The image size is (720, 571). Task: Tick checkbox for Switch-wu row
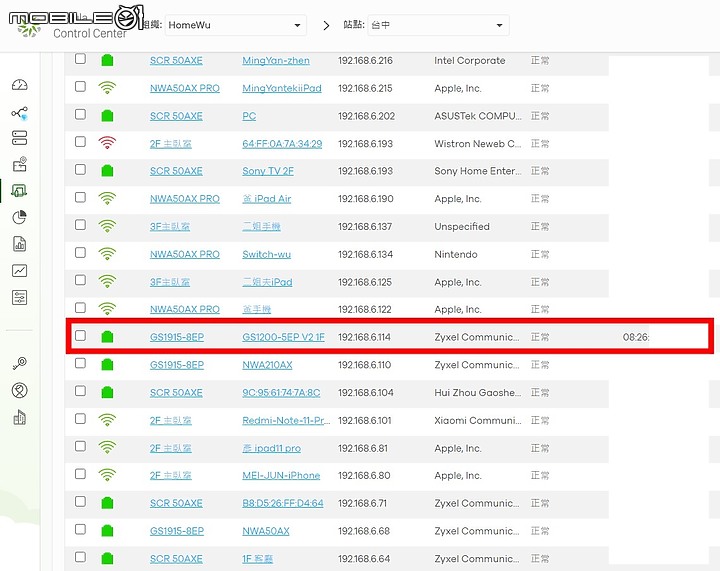[x=80, y=252]
